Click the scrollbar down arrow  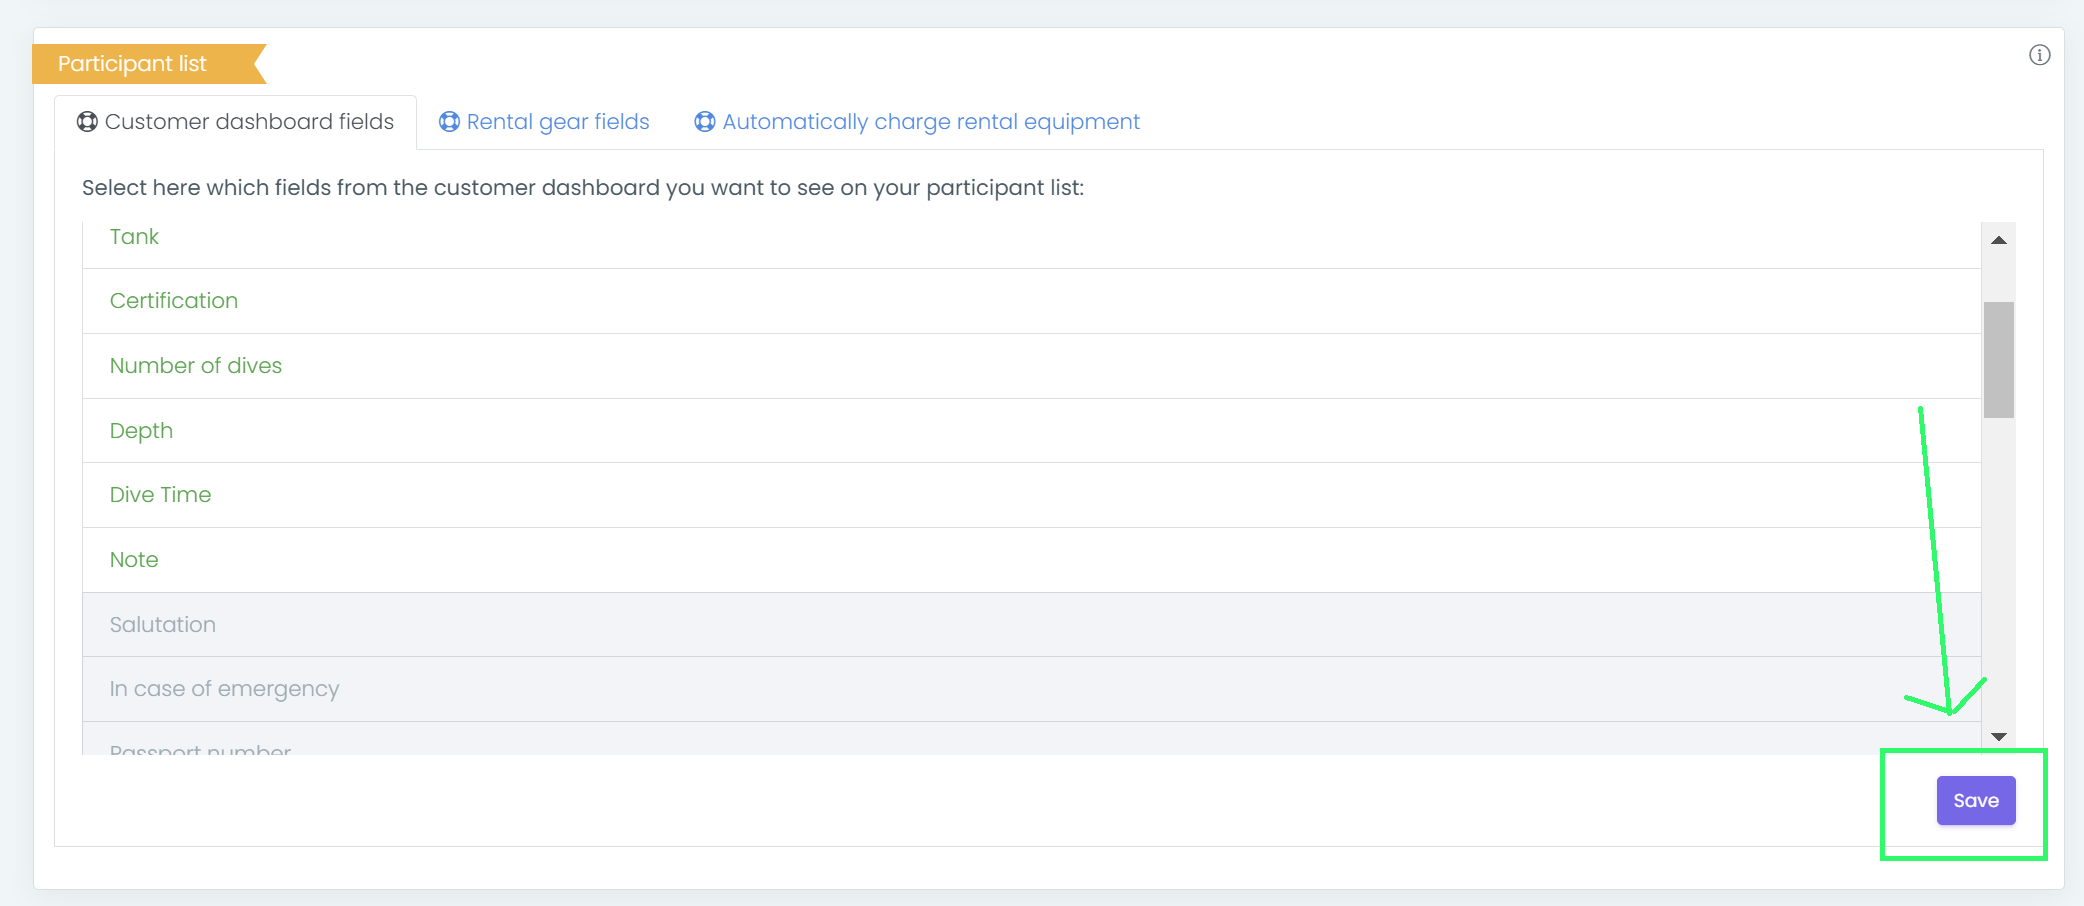coord(1999,737)
